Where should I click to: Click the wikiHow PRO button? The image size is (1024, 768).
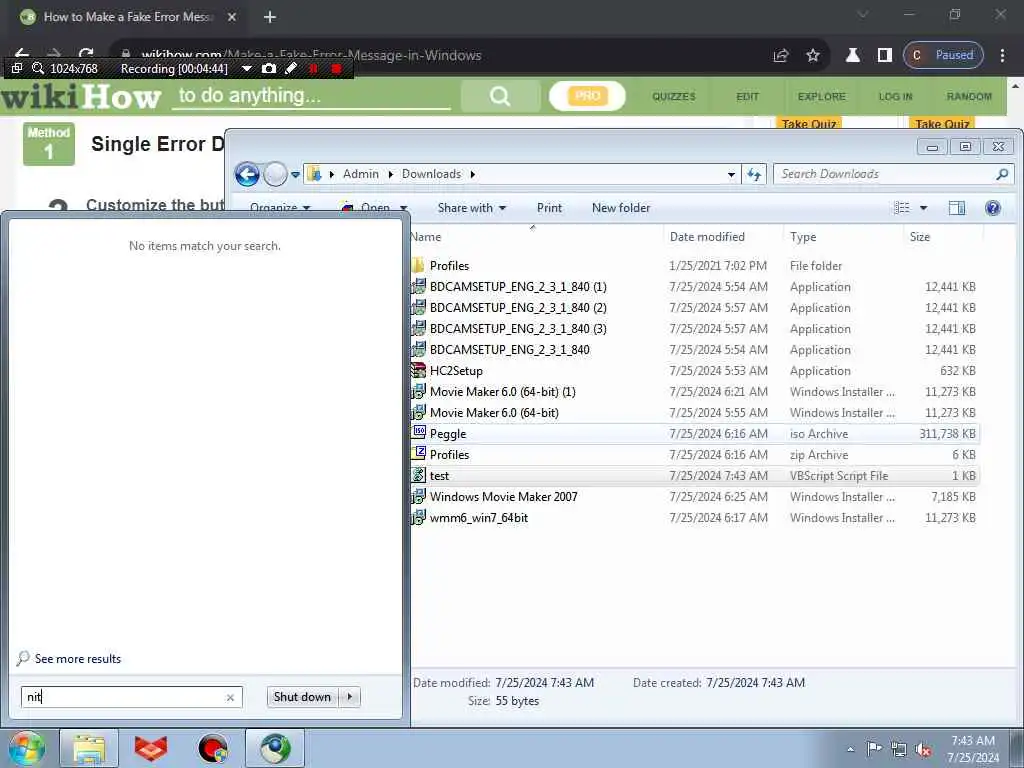click(587, 96)
